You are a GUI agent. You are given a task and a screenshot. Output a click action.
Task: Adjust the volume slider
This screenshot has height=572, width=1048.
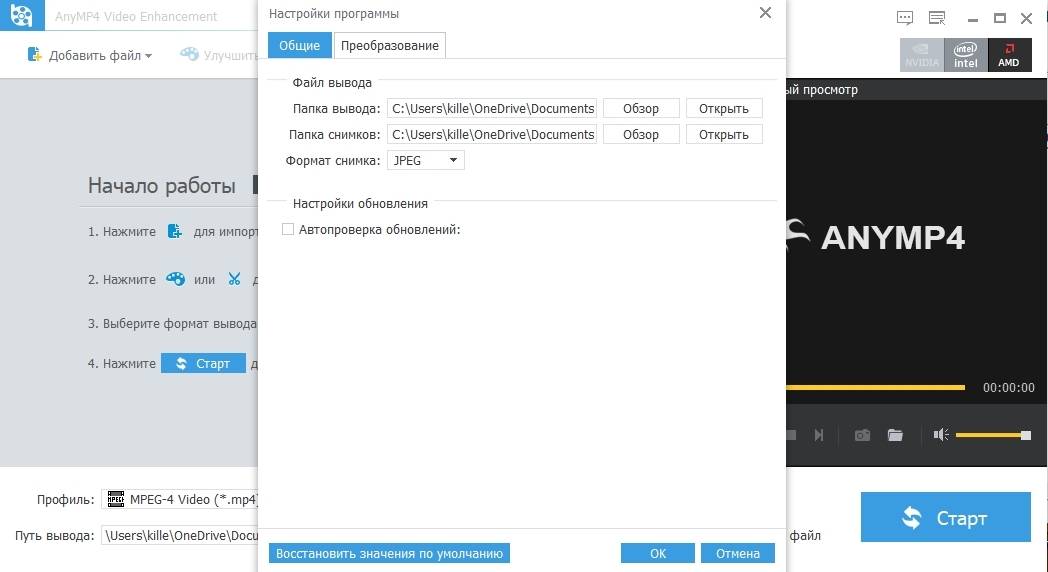(x=993, y=435)
